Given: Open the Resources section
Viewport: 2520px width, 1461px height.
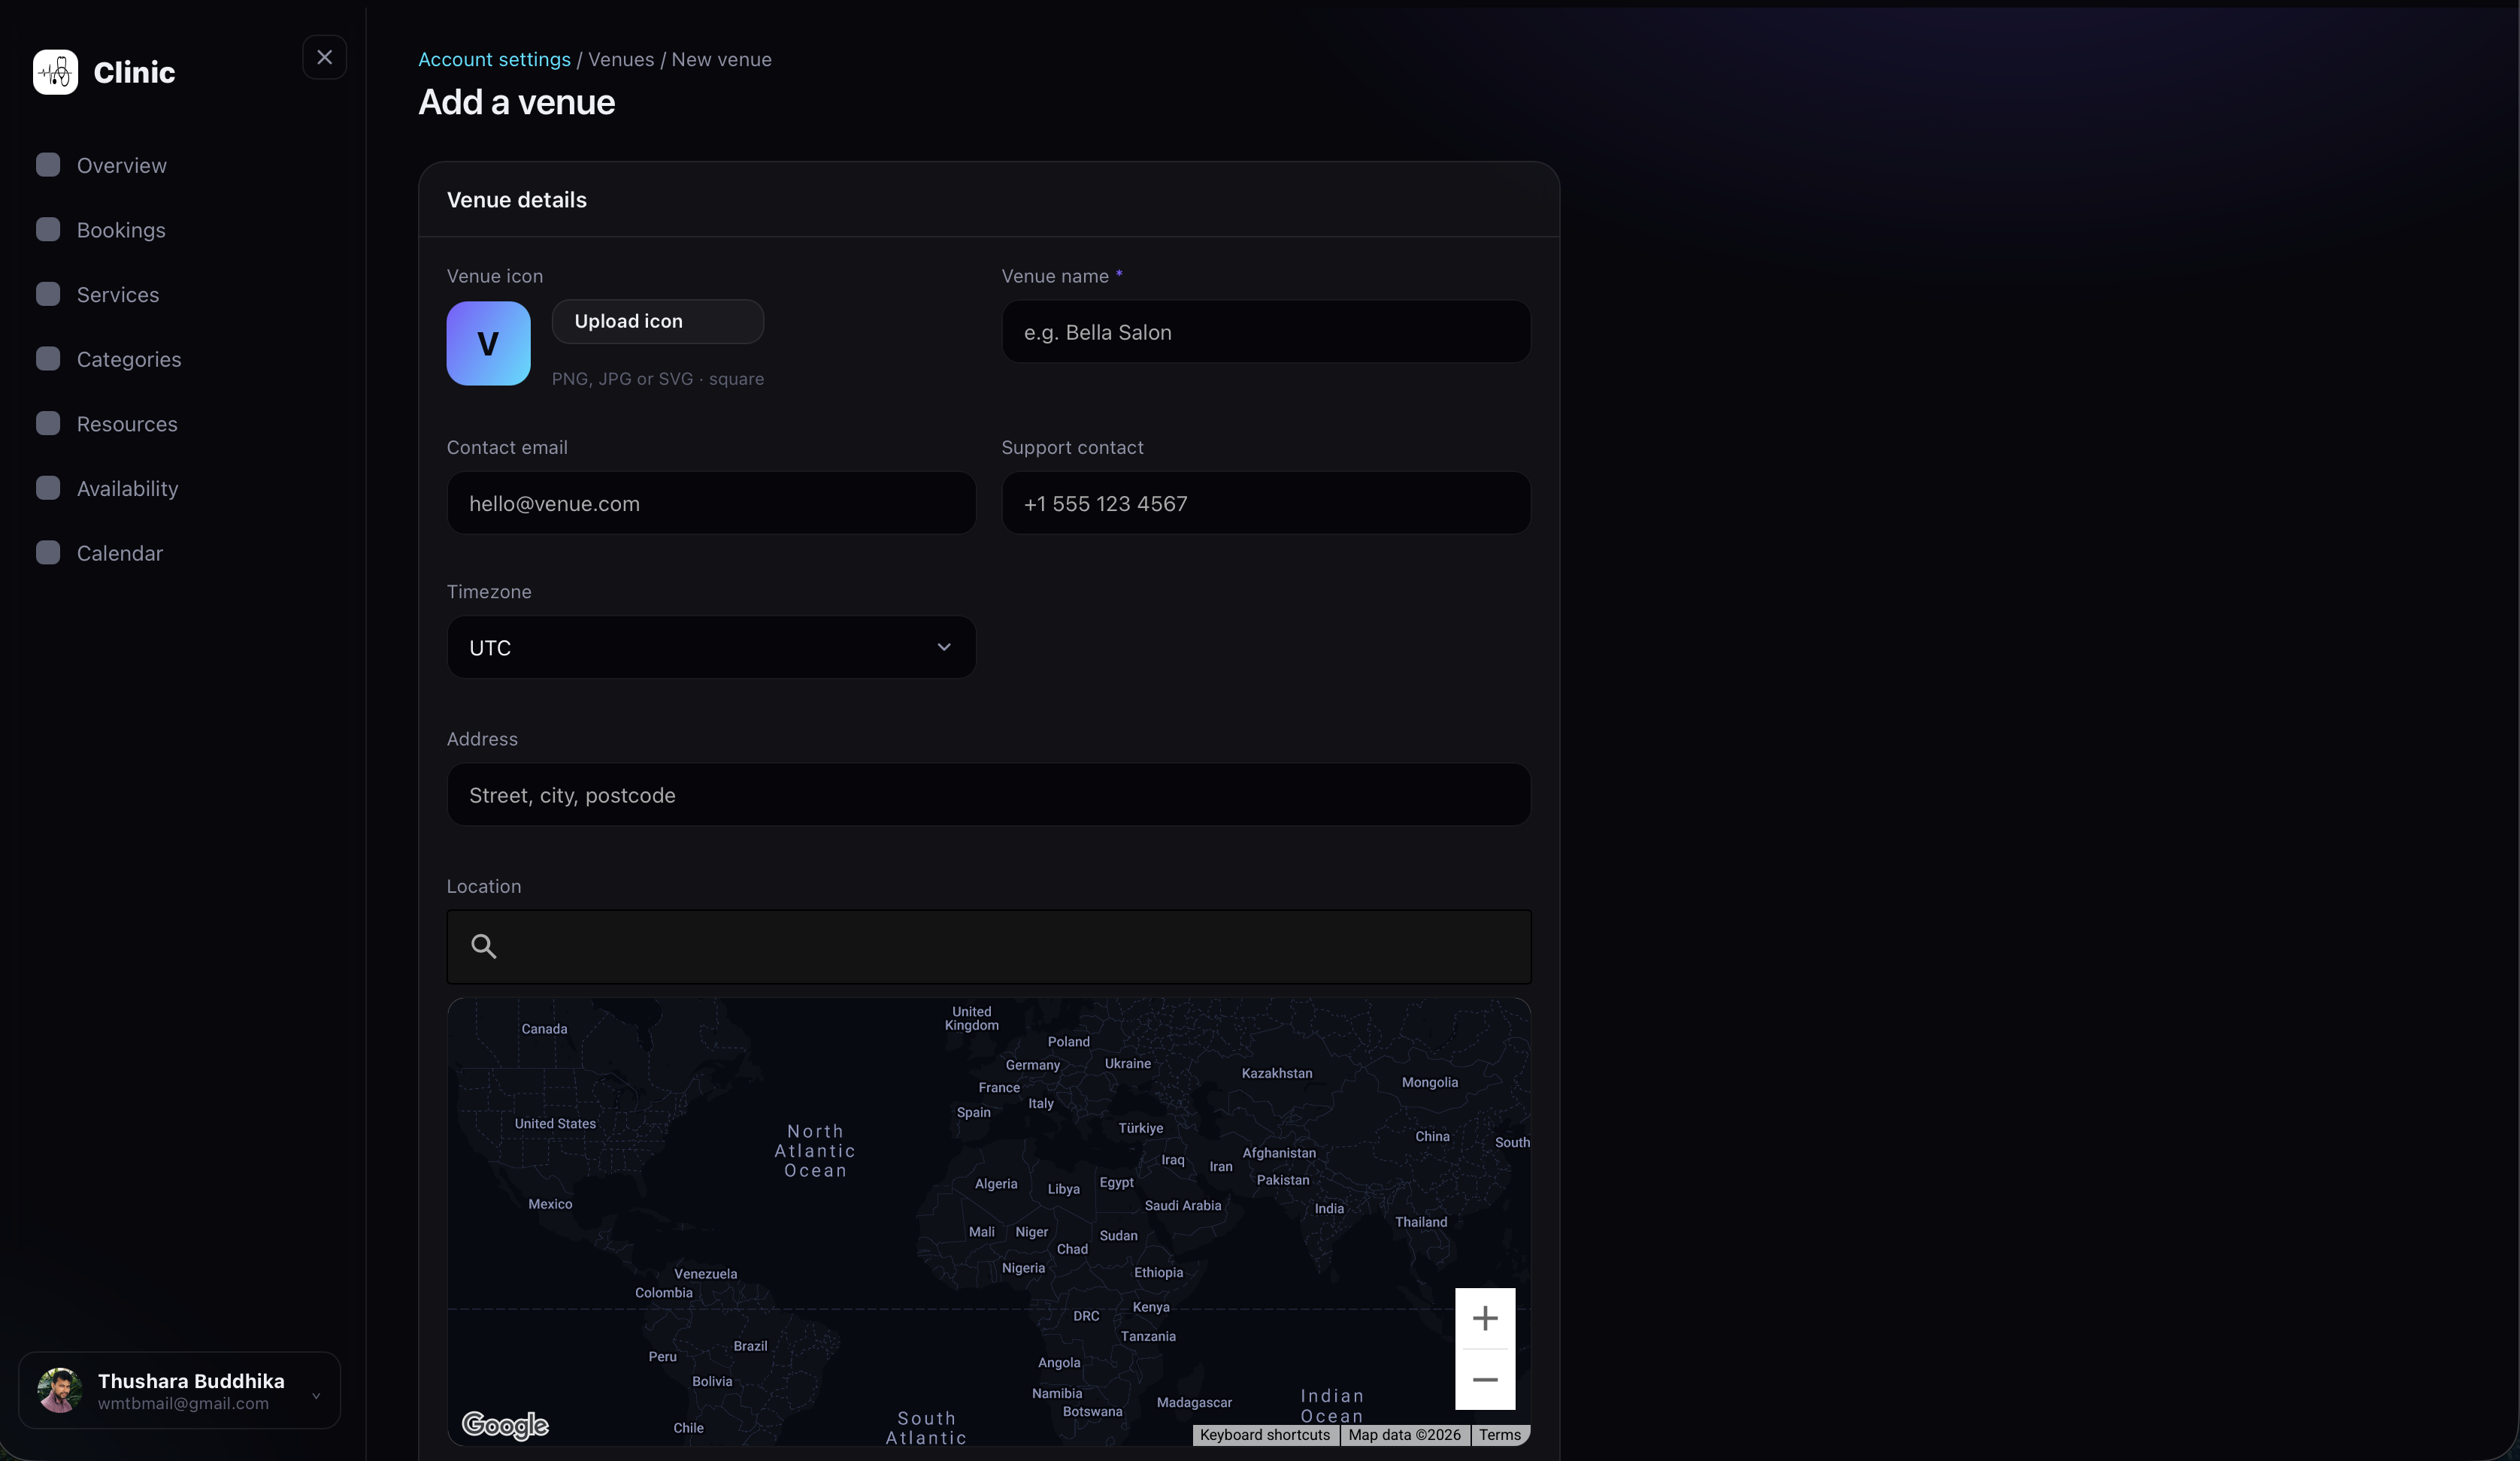Looking at the screenshot, I should (x=127, y=424).
